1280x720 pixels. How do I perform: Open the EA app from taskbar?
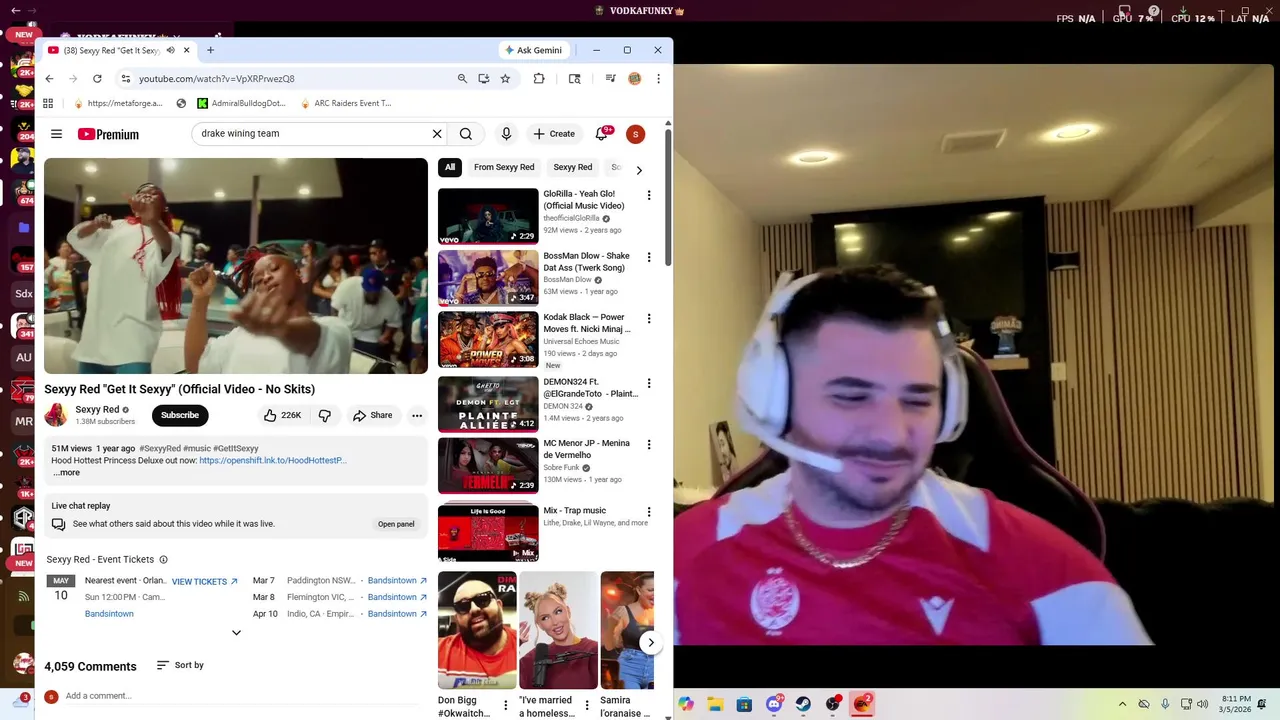(862, 704)
